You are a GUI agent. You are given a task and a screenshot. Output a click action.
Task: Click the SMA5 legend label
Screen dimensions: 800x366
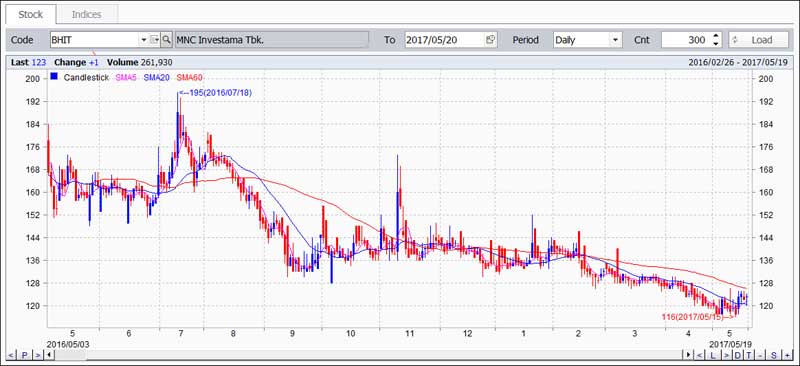[x=126, y=78]
